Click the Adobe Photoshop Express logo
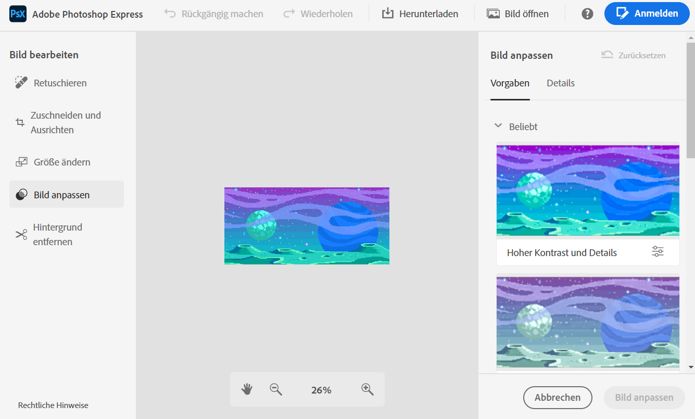 point(18,14)
